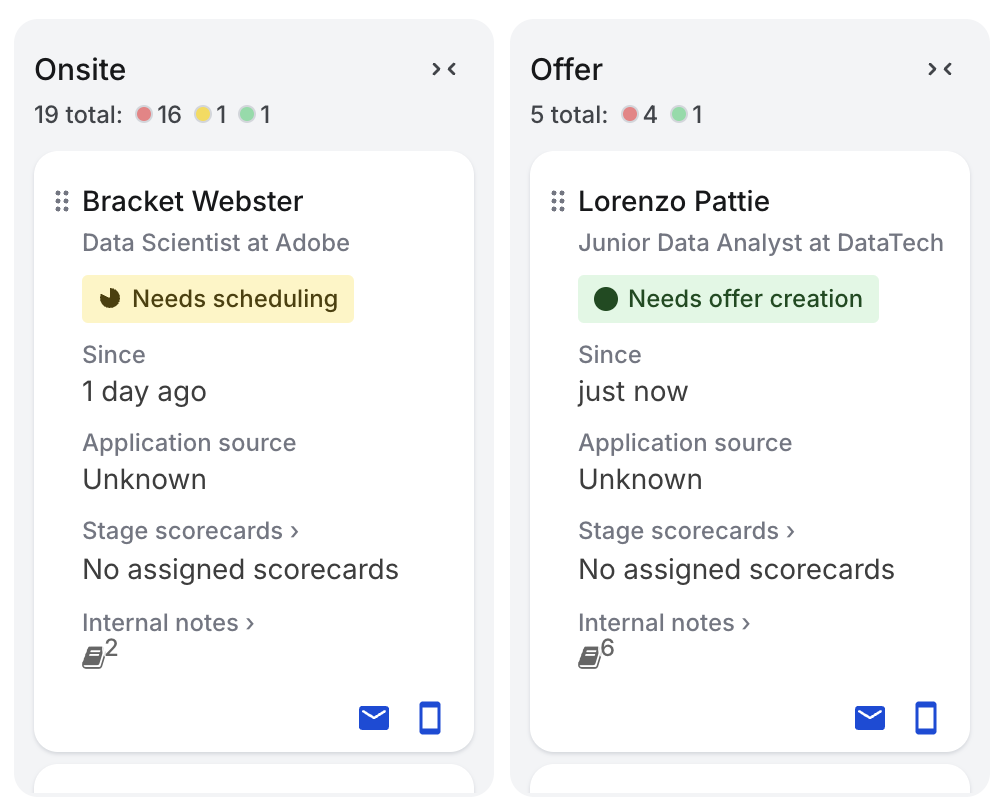Expand Stage scorecards on Lorenzo Pattie card
Viewport: 1004px width, 804px height.
(x=686, y=531)
